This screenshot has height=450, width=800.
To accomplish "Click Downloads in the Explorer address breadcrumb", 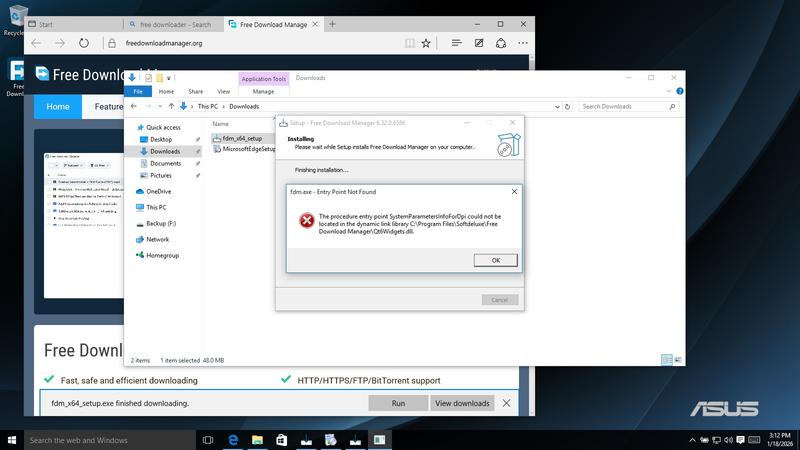I will [244, 106].
